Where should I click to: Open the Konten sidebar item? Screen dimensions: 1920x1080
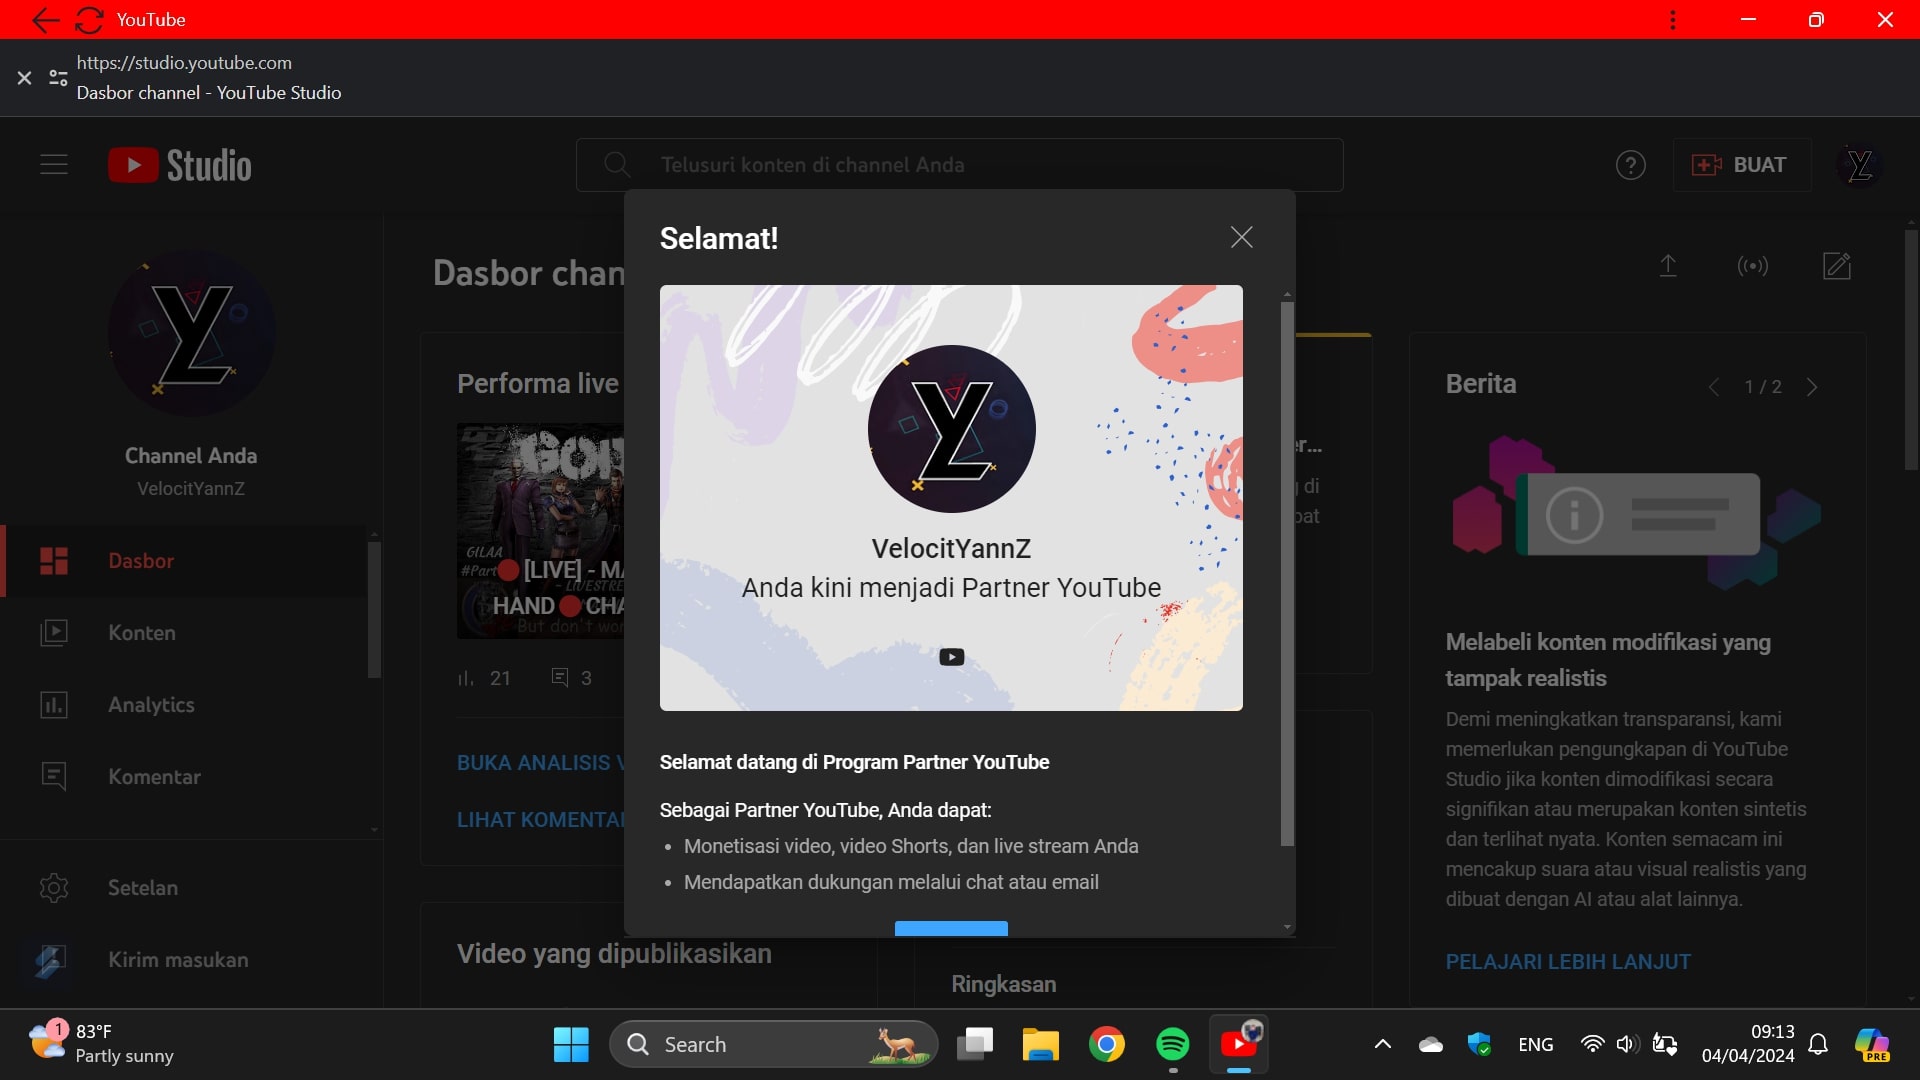141,633
